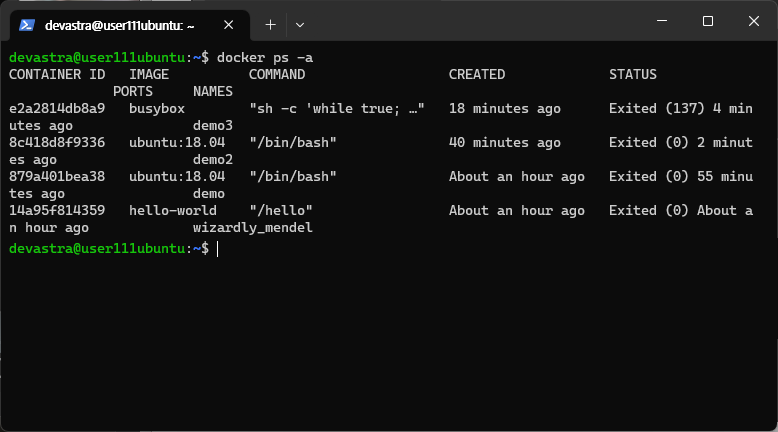Image resolution: width=778 pixels, height=432 pixels.
Task: Click the container name demo3
Action: click(x=213, y=125)
